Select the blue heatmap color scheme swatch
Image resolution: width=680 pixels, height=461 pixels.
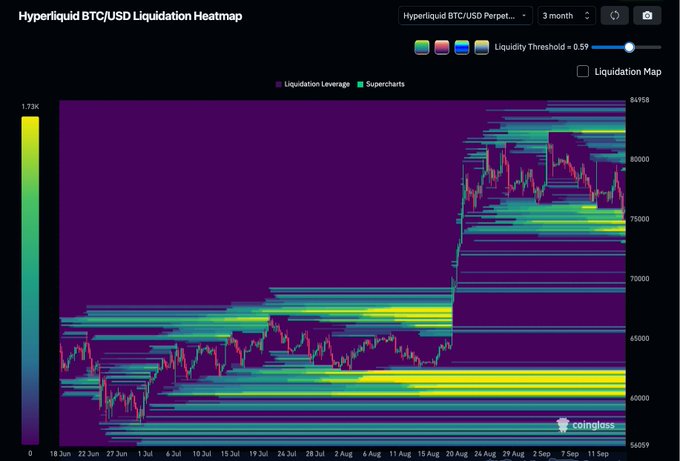(x=462, y=47)
